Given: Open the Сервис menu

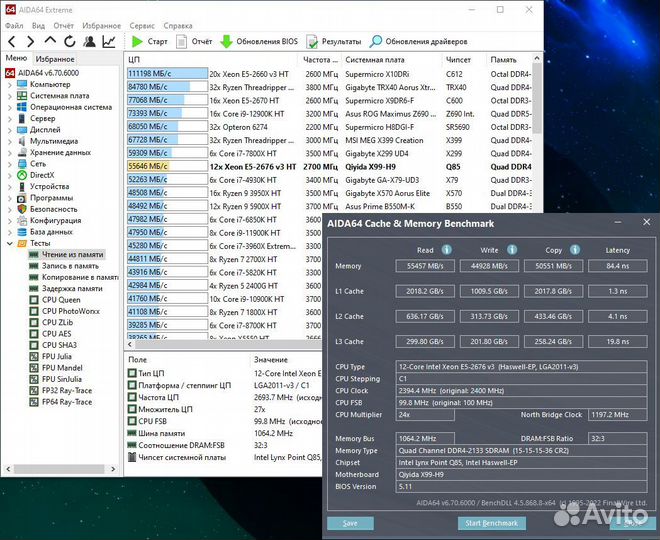Looking at the screenshot, I should pyautogui.click(x=142, y=26).
